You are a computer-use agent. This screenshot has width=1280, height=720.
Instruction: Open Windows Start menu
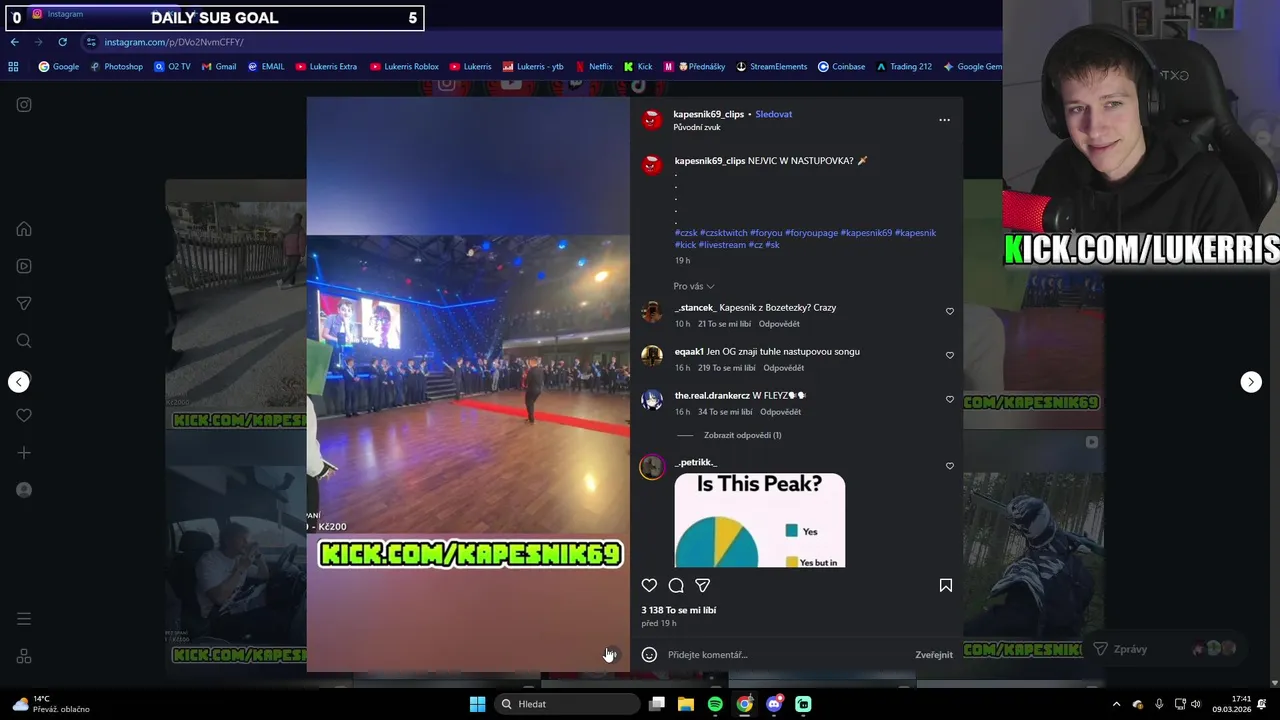click(x=477, y=704)
